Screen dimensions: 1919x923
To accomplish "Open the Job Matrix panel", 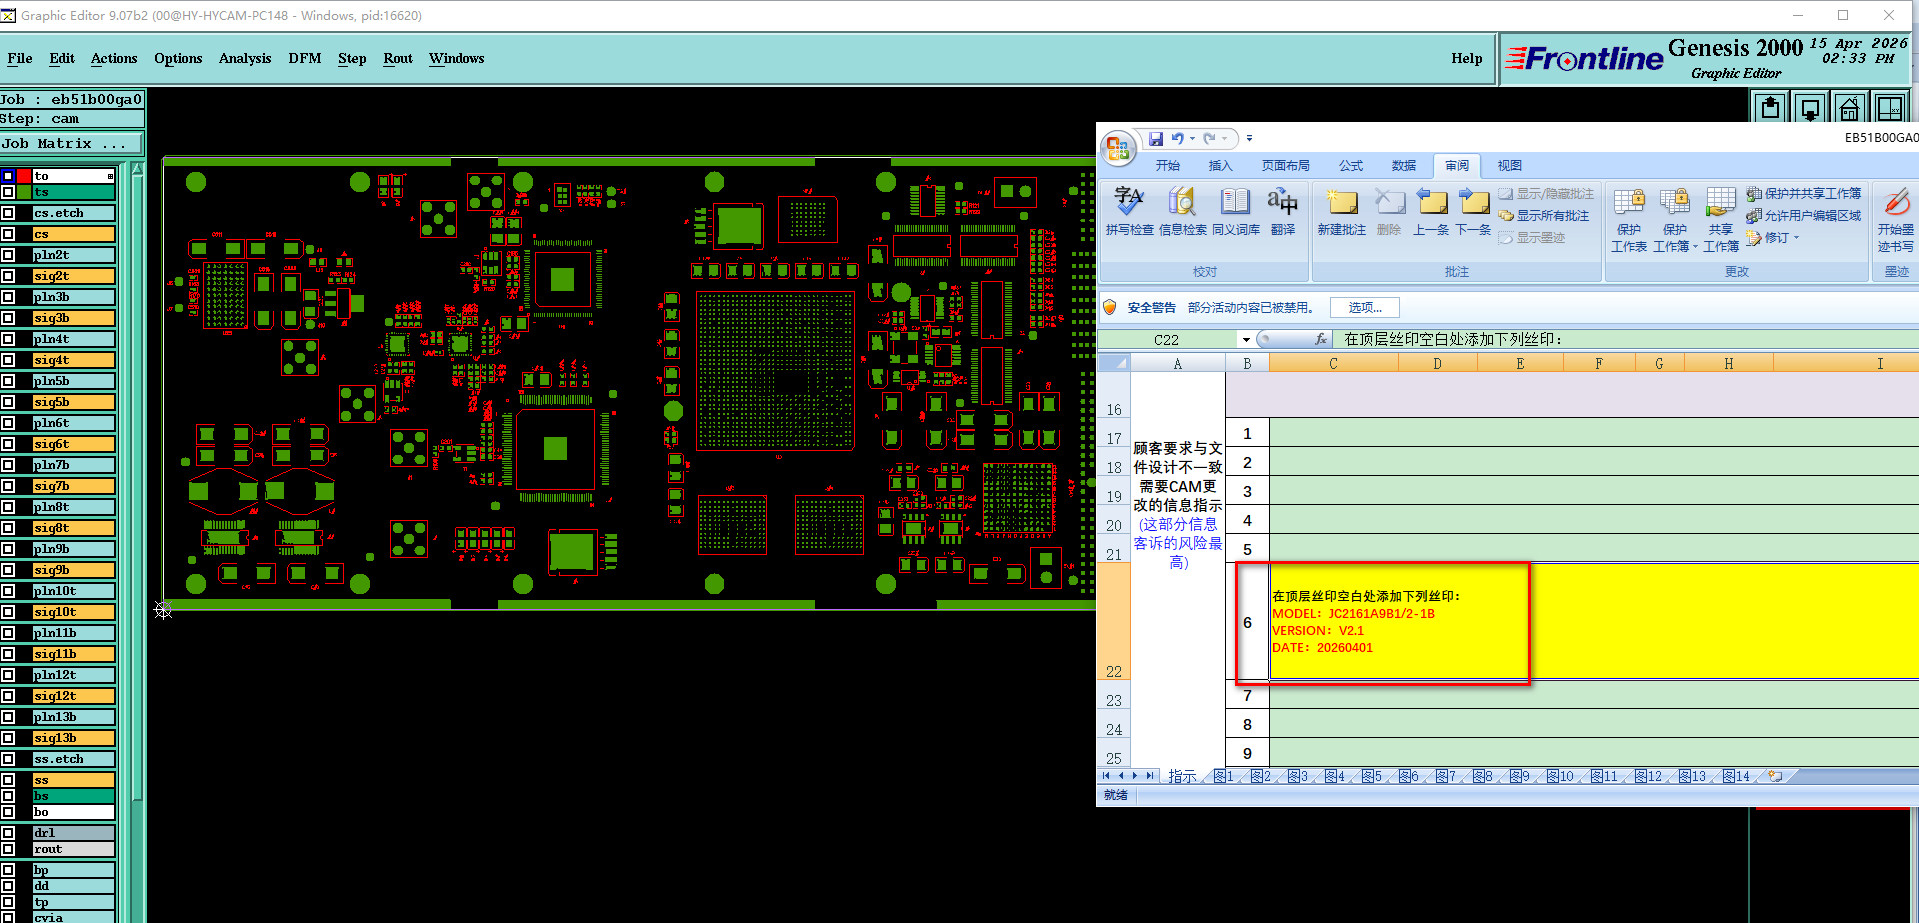I will [x=72, y=144].
